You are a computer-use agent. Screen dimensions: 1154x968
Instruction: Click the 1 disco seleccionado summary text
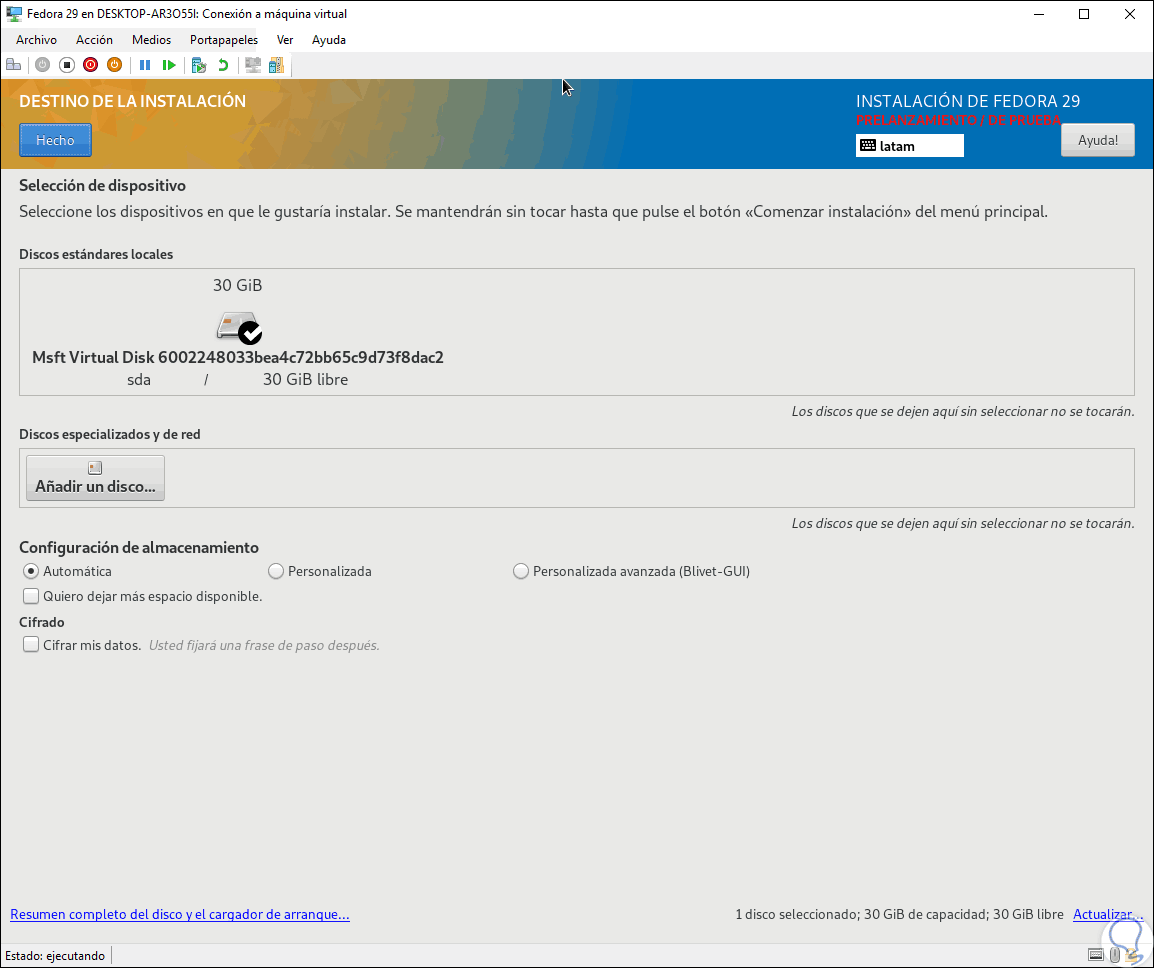point(899,914)
